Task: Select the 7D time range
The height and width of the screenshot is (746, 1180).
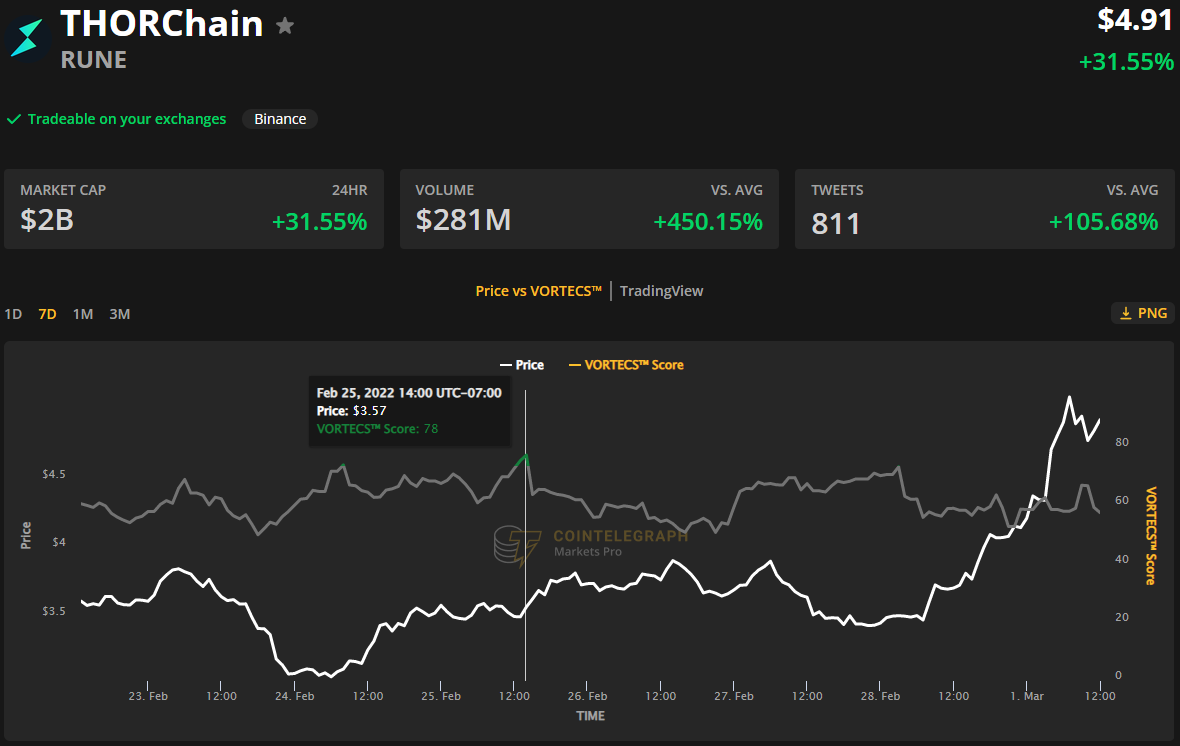Action: (47, 314)
